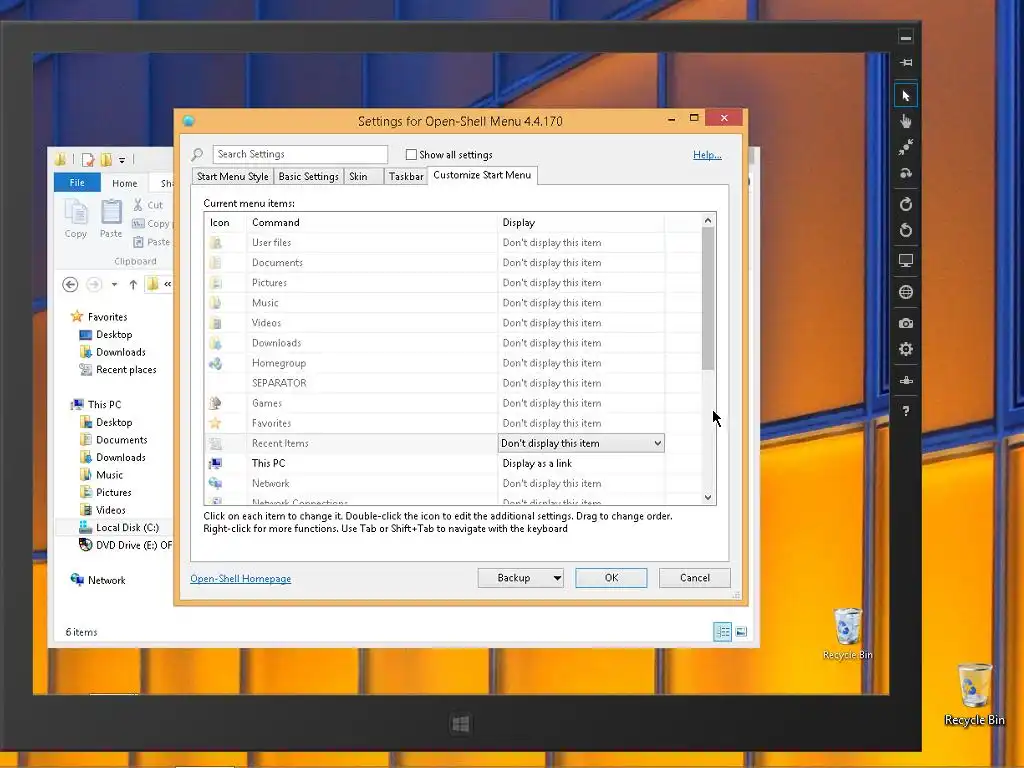The image size is (1024, 768).
Task: Click Display cell for the Documents row
Action: 581,263
